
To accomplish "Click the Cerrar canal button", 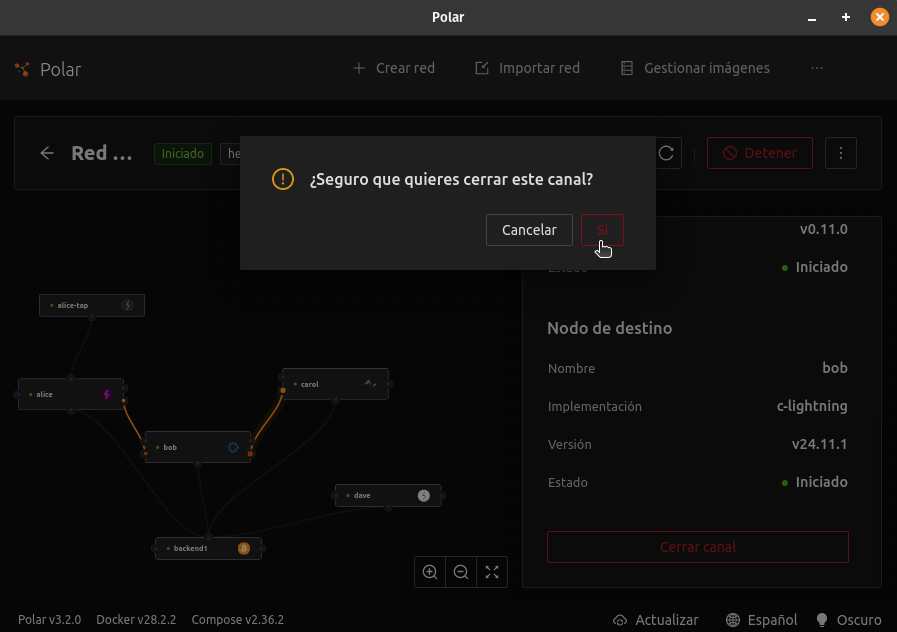I will coord(697,547).
